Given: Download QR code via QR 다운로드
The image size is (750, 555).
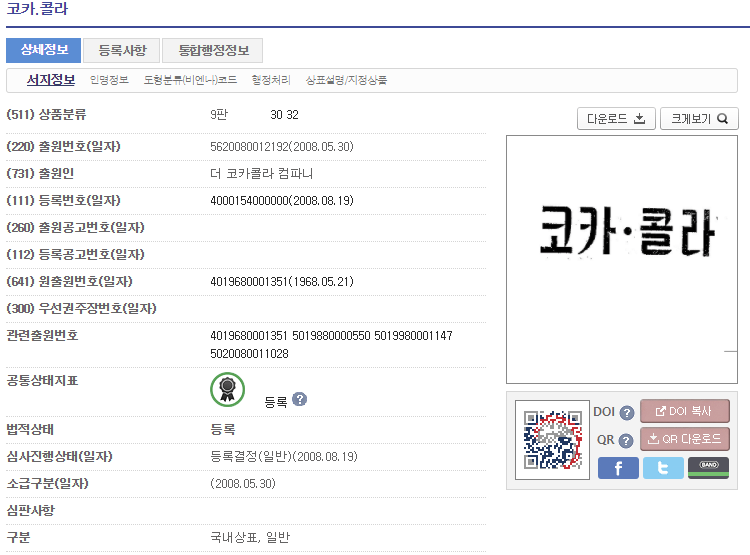Looking at the screenshot, I should click(685, 439).
